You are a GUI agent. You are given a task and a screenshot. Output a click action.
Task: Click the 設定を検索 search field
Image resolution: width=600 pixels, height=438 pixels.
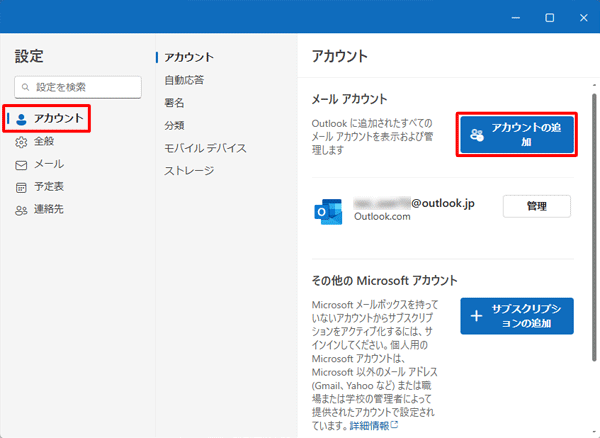(x=78, y=87)
